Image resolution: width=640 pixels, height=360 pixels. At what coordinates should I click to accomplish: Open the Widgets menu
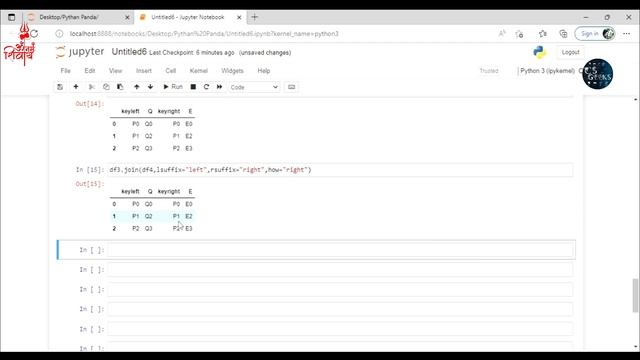pyautogui.click(x=232, y=71)
